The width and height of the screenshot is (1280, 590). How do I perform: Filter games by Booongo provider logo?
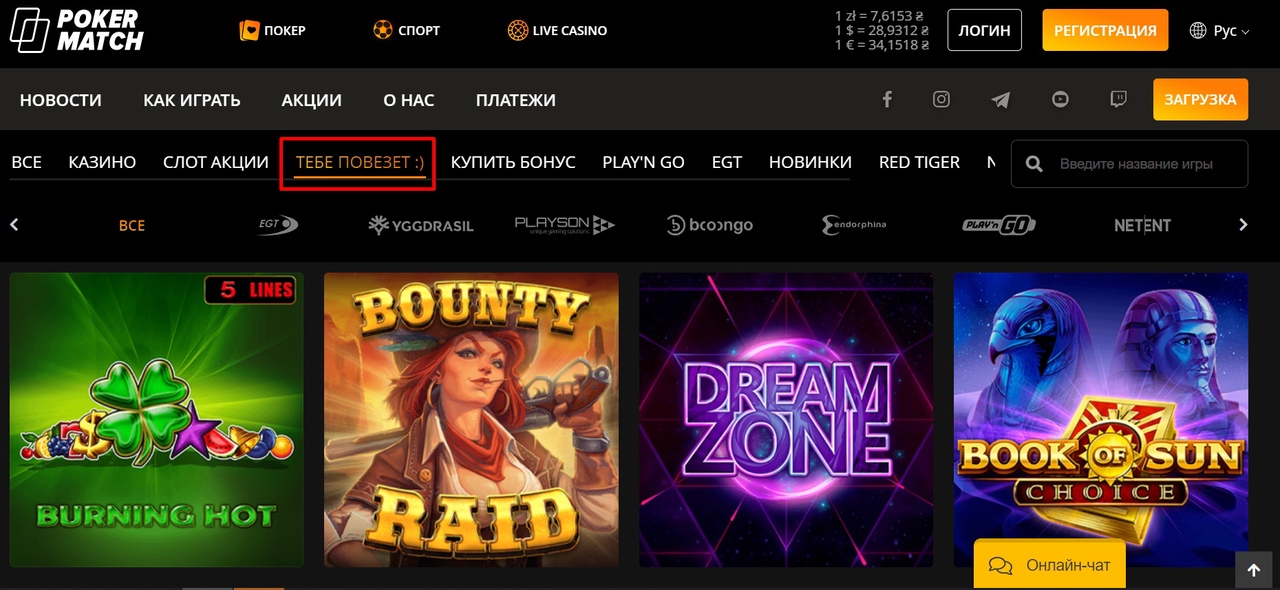709,225
